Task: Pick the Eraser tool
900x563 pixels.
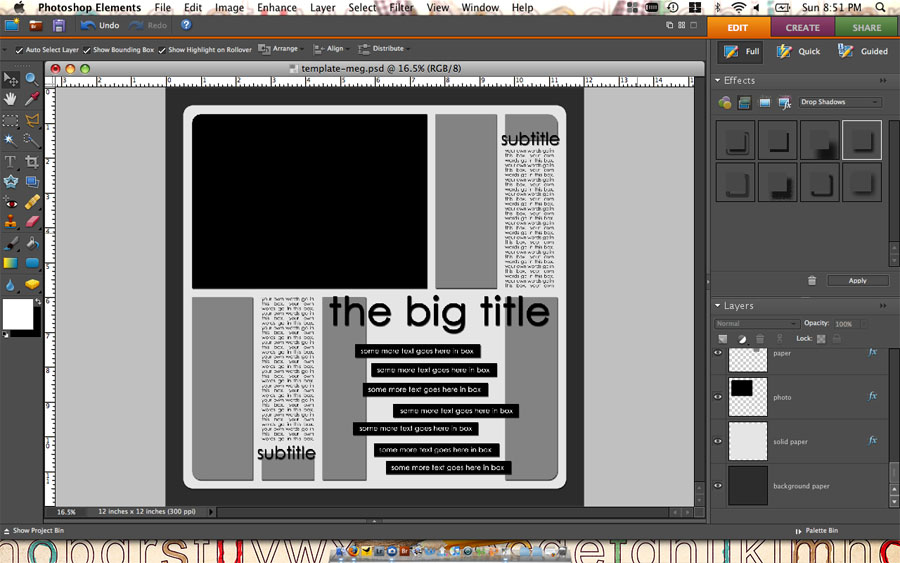Action: pyautogui.click(x=32, y=222)
